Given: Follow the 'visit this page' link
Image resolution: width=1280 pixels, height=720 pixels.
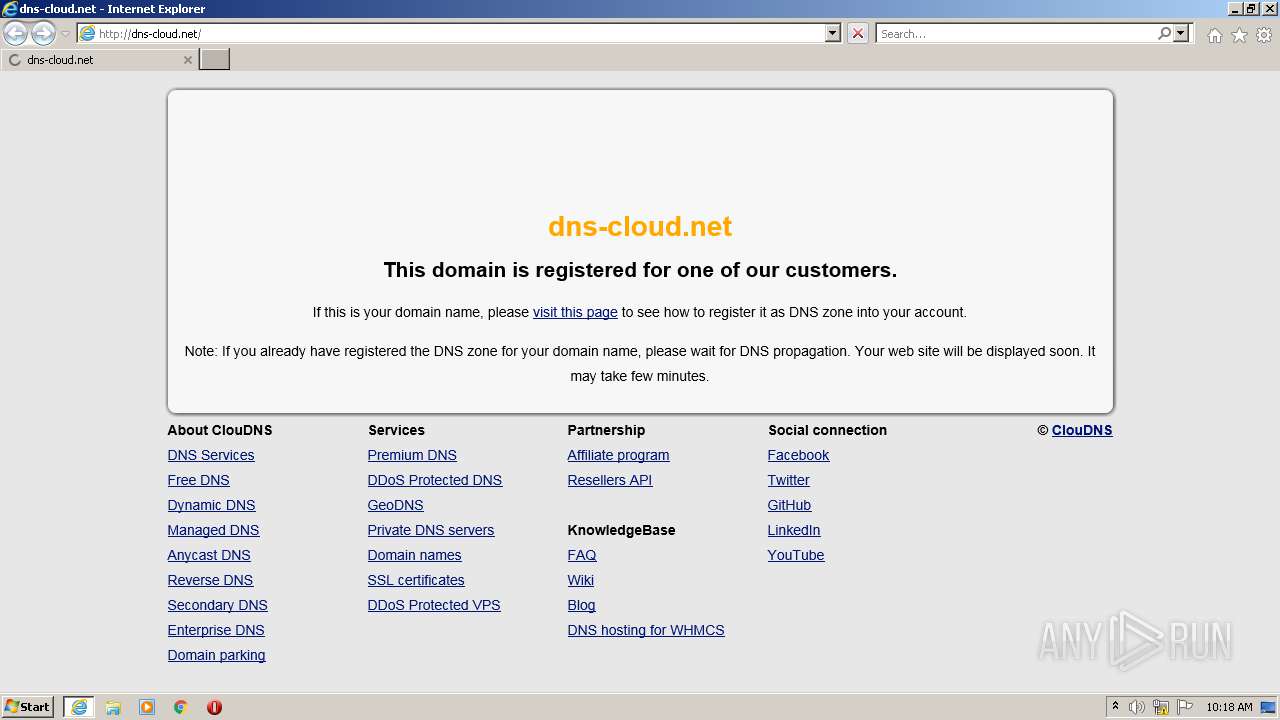Looking at the screenshot, I should (575, 312).
